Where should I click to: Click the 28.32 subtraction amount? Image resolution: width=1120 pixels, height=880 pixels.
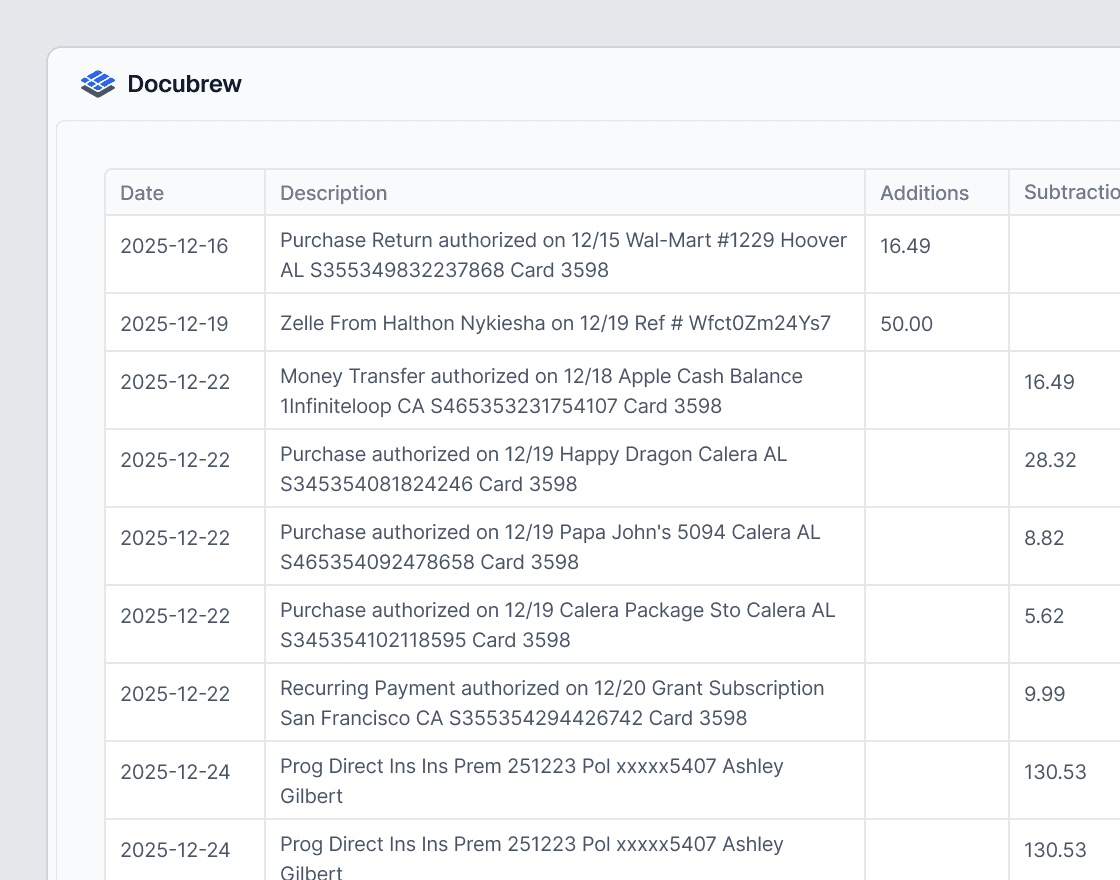click(x=1050, y=459)
